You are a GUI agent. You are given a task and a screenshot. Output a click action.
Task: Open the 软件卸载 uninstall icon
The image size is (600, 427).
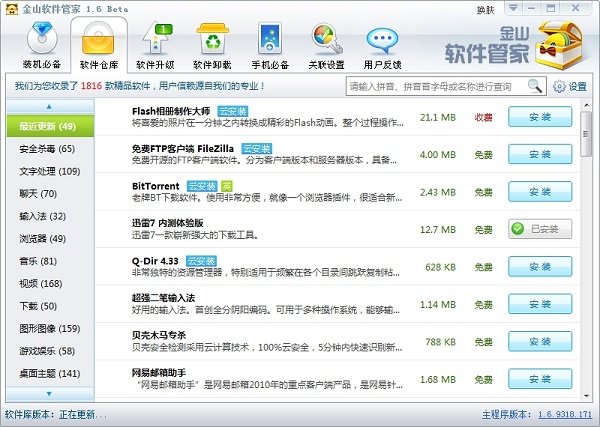tap(212, 47)
